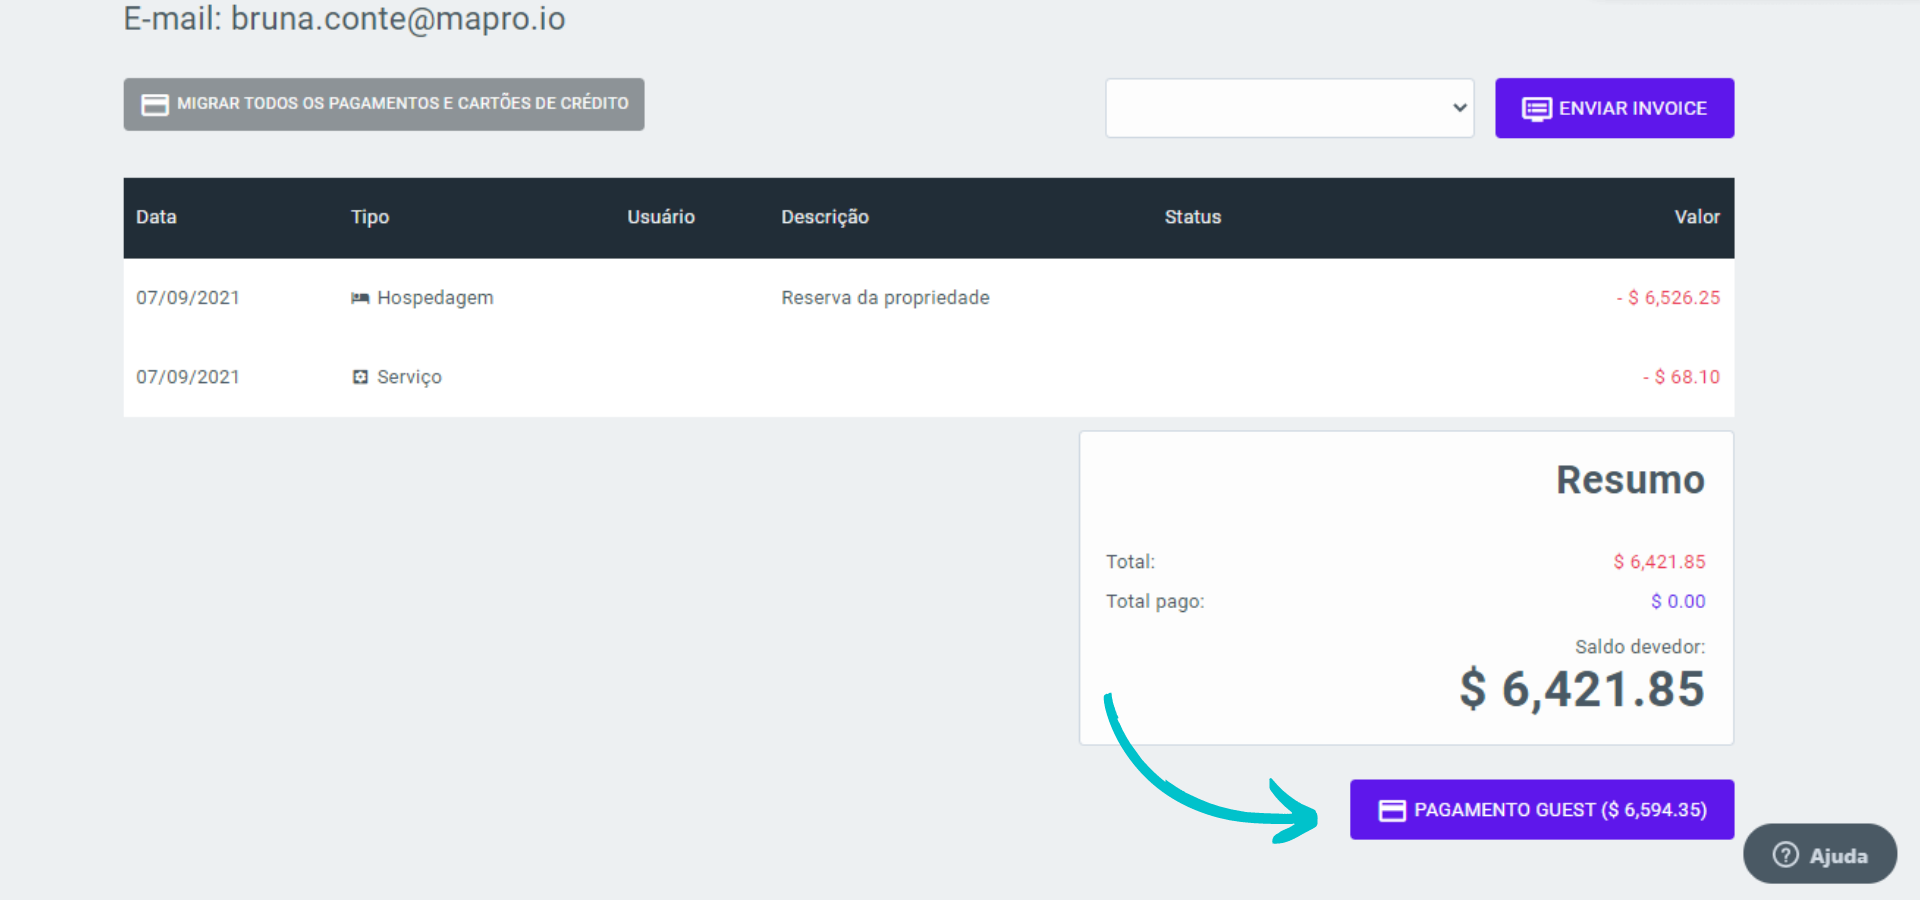The height and width of the screenshot is (900, 1920).
Task: Click the Serviço amount - $ 68.10
Action: click(1681, 377)
